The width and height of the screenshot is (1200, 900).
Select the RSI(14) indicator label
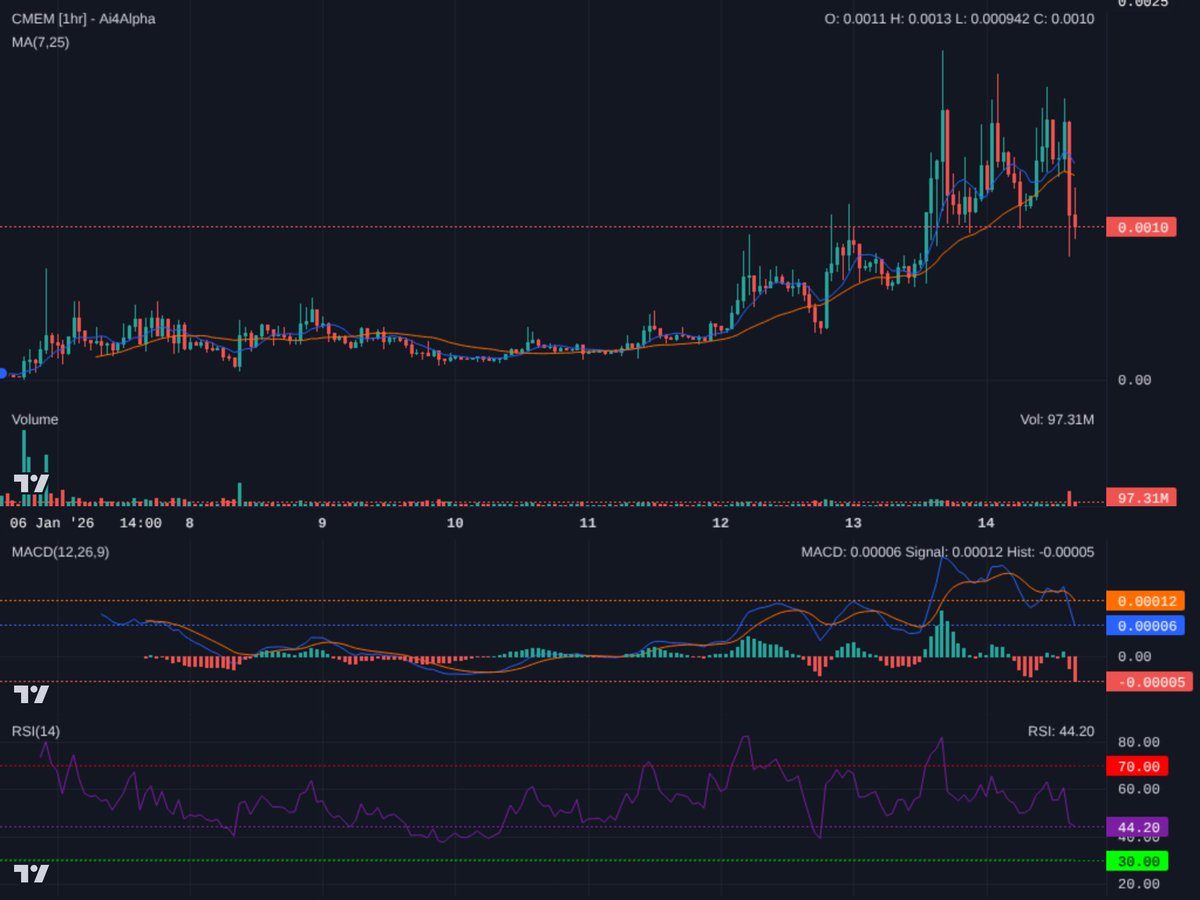tap(35, 731)
